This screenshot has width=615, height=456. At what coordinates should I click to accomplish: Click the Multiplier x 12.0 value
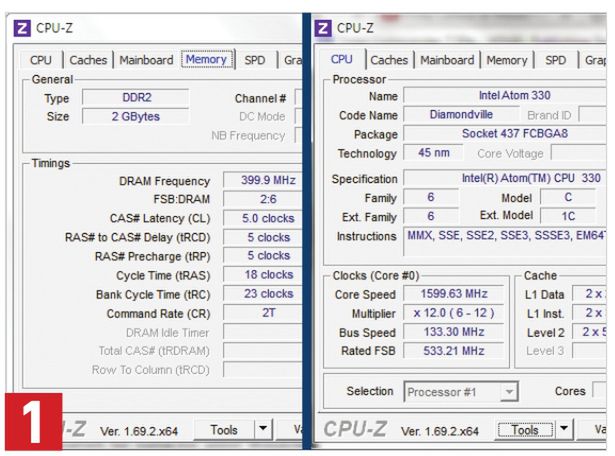pyautogui.click(x=454, y=313)
